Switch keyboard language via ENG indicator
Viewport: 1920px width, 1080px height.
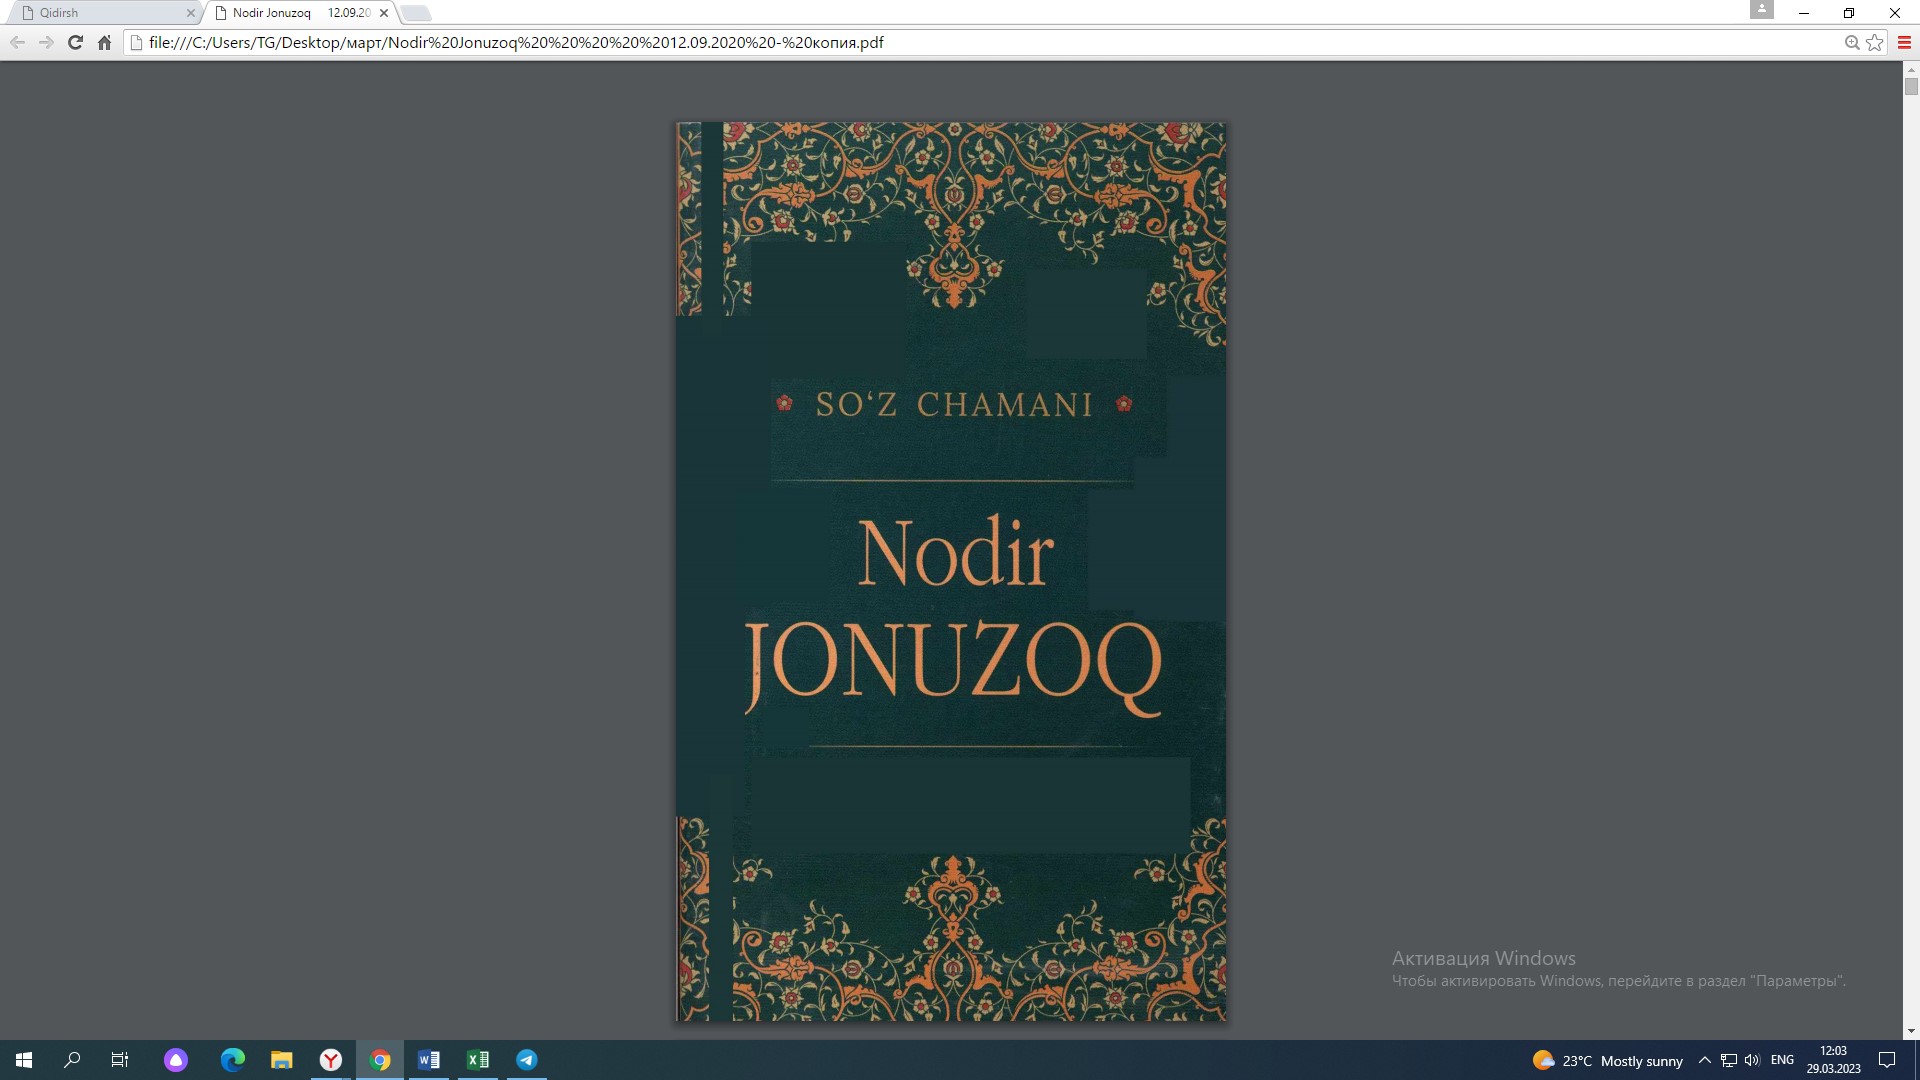tap(1783, 1060)
